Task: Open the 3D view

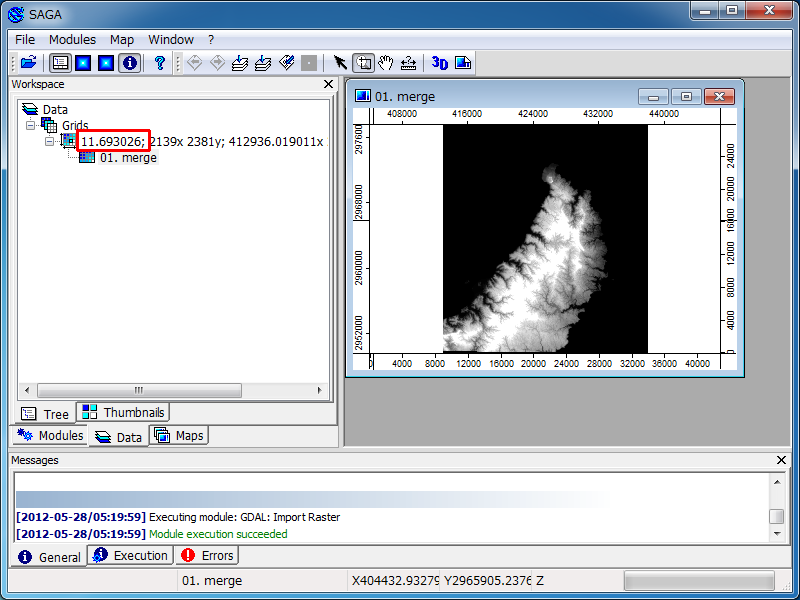Action: tap(439, 63)
